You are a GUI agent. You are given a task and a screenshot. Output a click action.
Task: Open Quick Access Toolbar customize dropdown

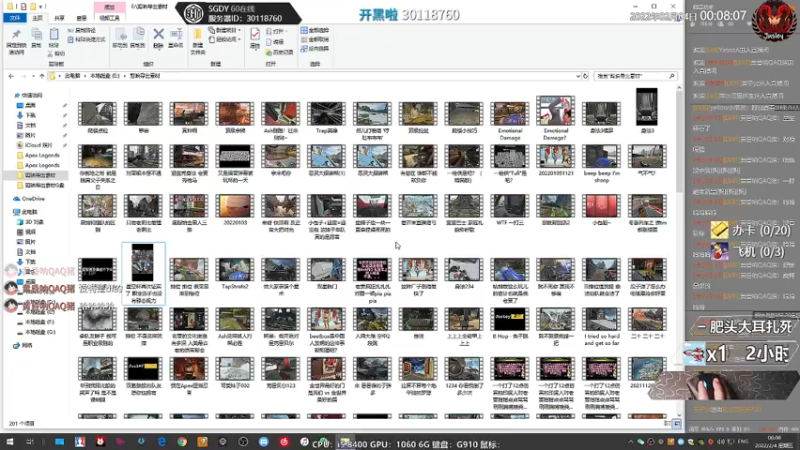point(42,7)
